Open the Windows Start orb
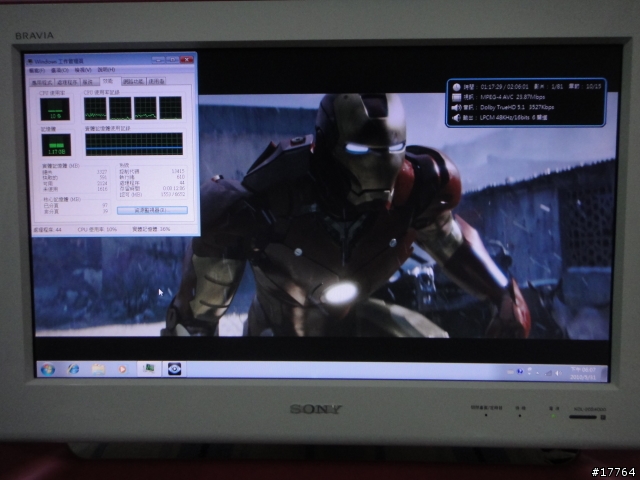Viewport: 640px width, 480px height. click(48, 369)
